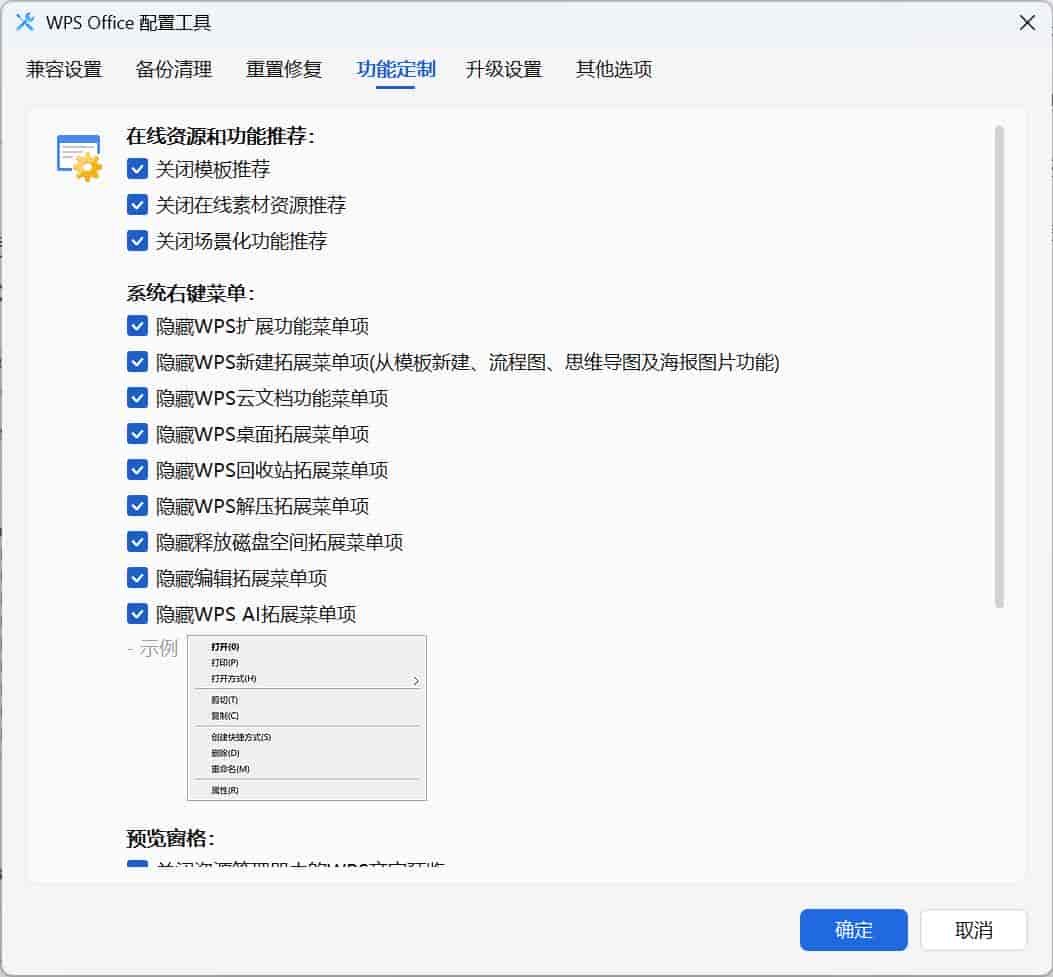1053x977 pixels.
Task: Toggle 隐藏WPS解压拓展菜单项 checkbox
Action: click(137, 506)
